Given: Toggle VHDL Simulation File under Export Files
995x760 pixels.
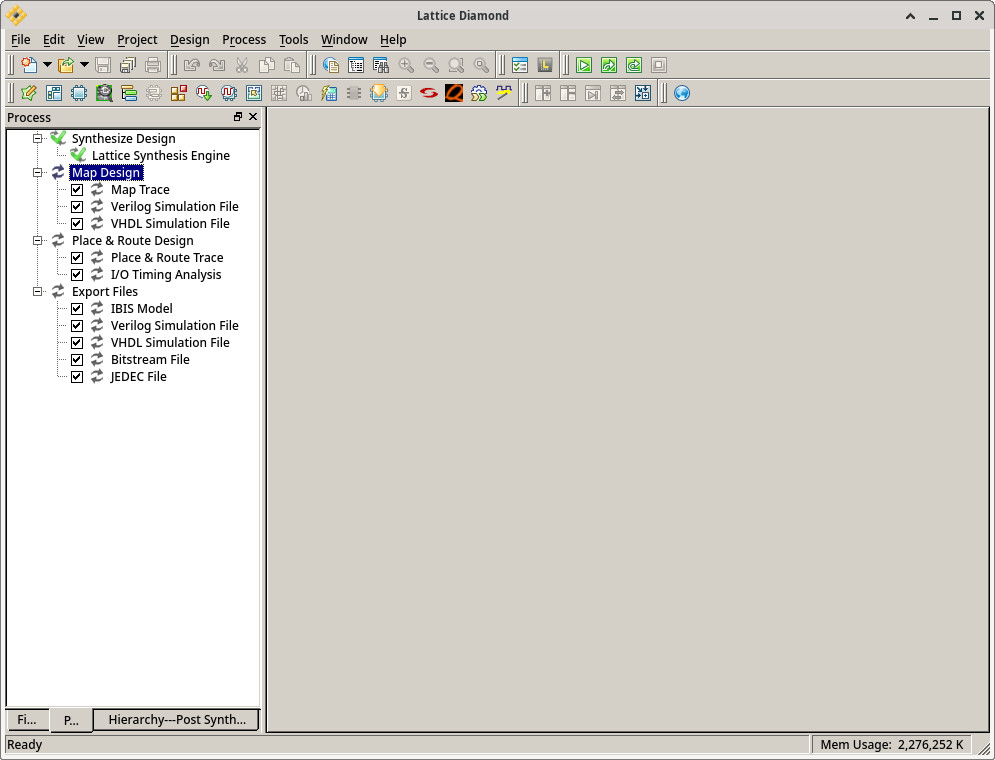Looking at the screenshot, I should pos(77,343).
